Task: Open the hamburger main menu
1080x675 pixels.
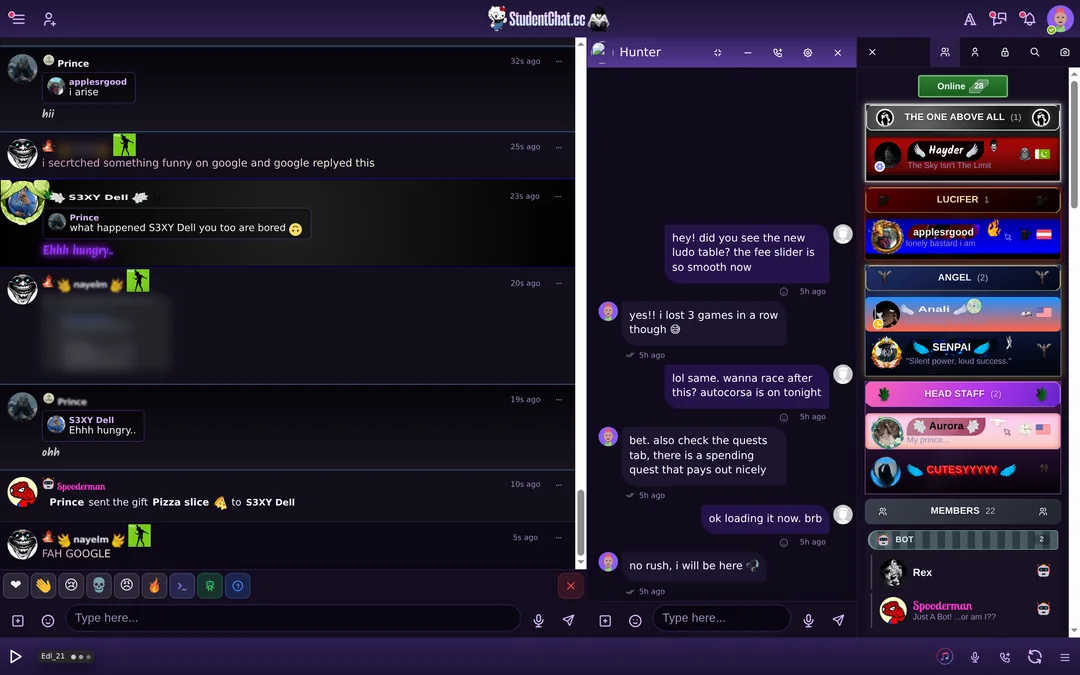Action: click(x=17, y=19)
